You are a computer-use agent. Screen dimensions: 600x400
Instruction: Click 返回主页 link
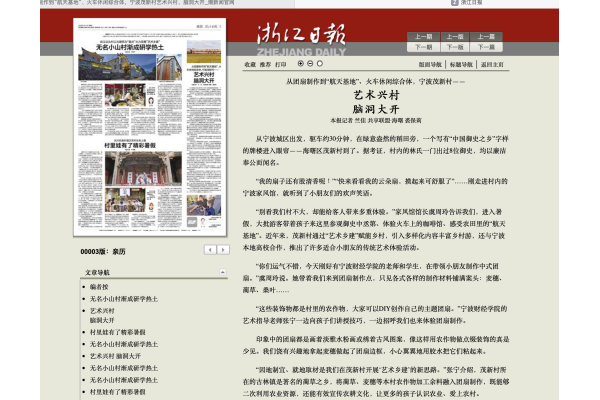pyautogui.click(x=492, y=63)
